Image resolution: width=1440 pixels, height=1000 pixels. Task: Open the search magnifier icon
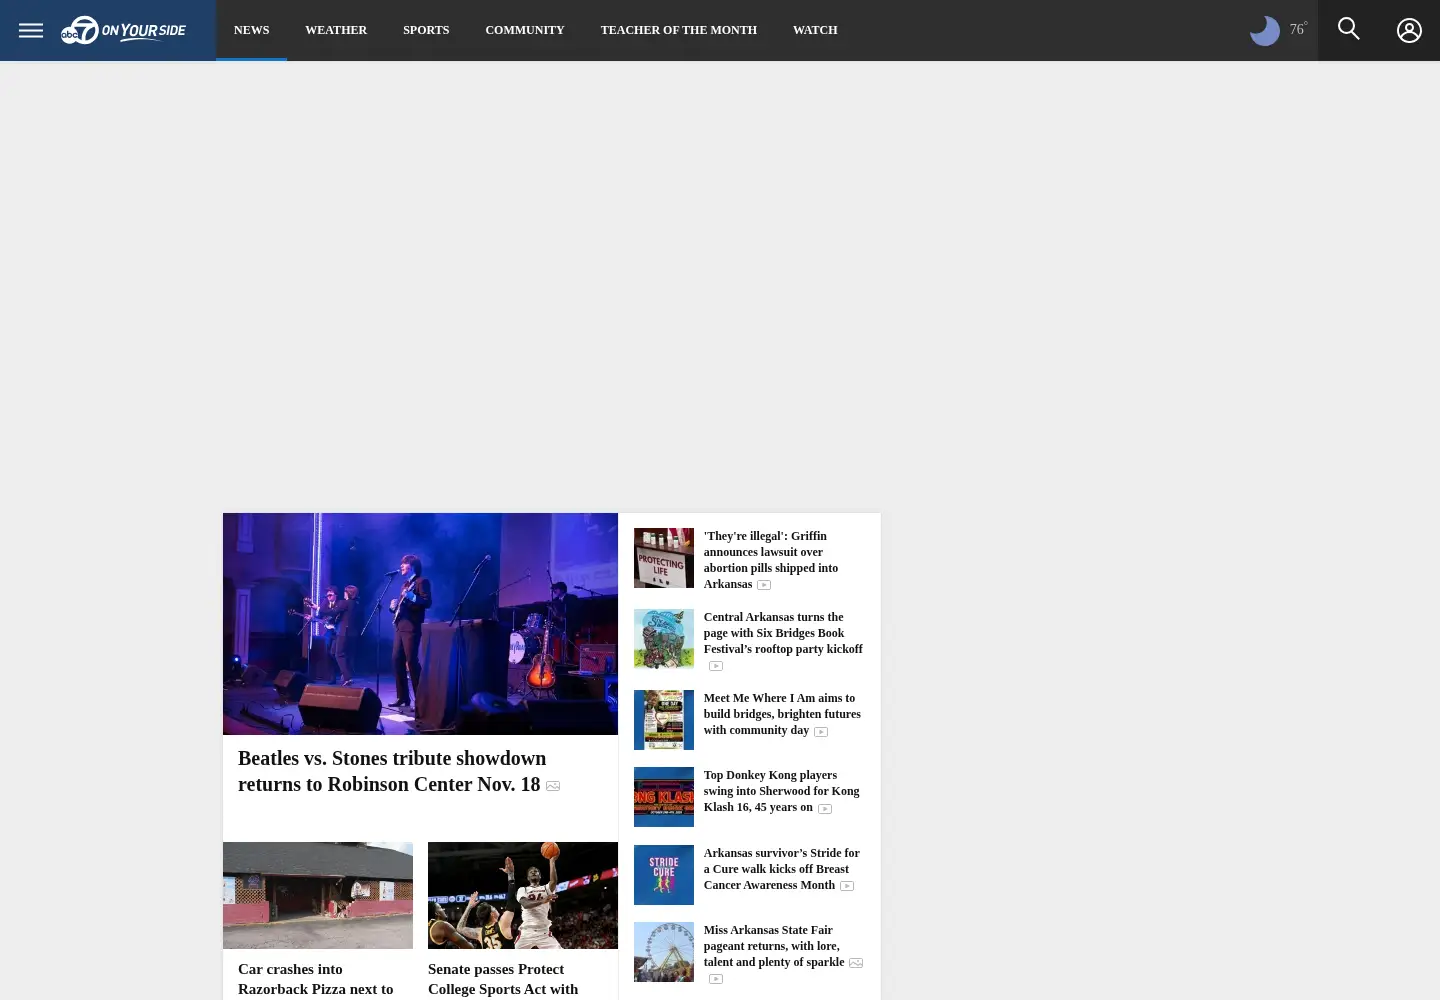coord(1349,29)
